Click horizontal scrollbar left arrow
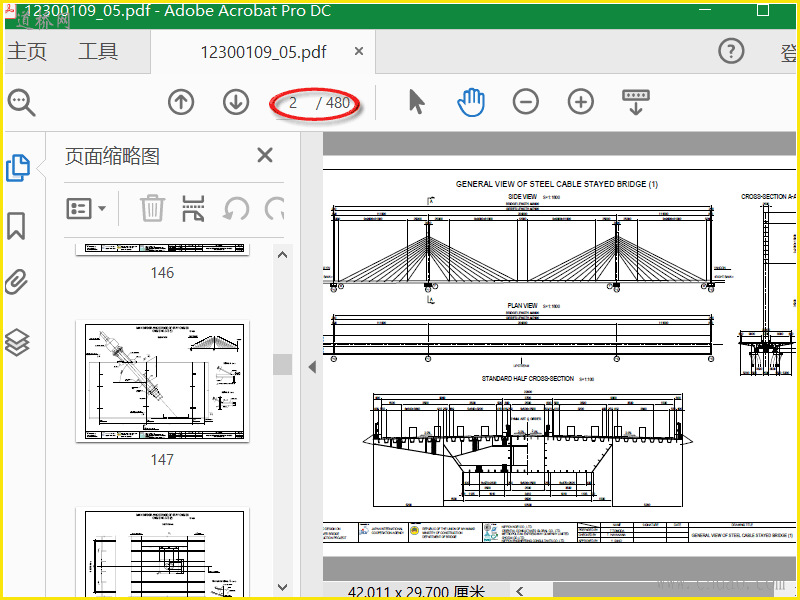The width and height of the screenshot is (800, 600). [x=519, y=592]
